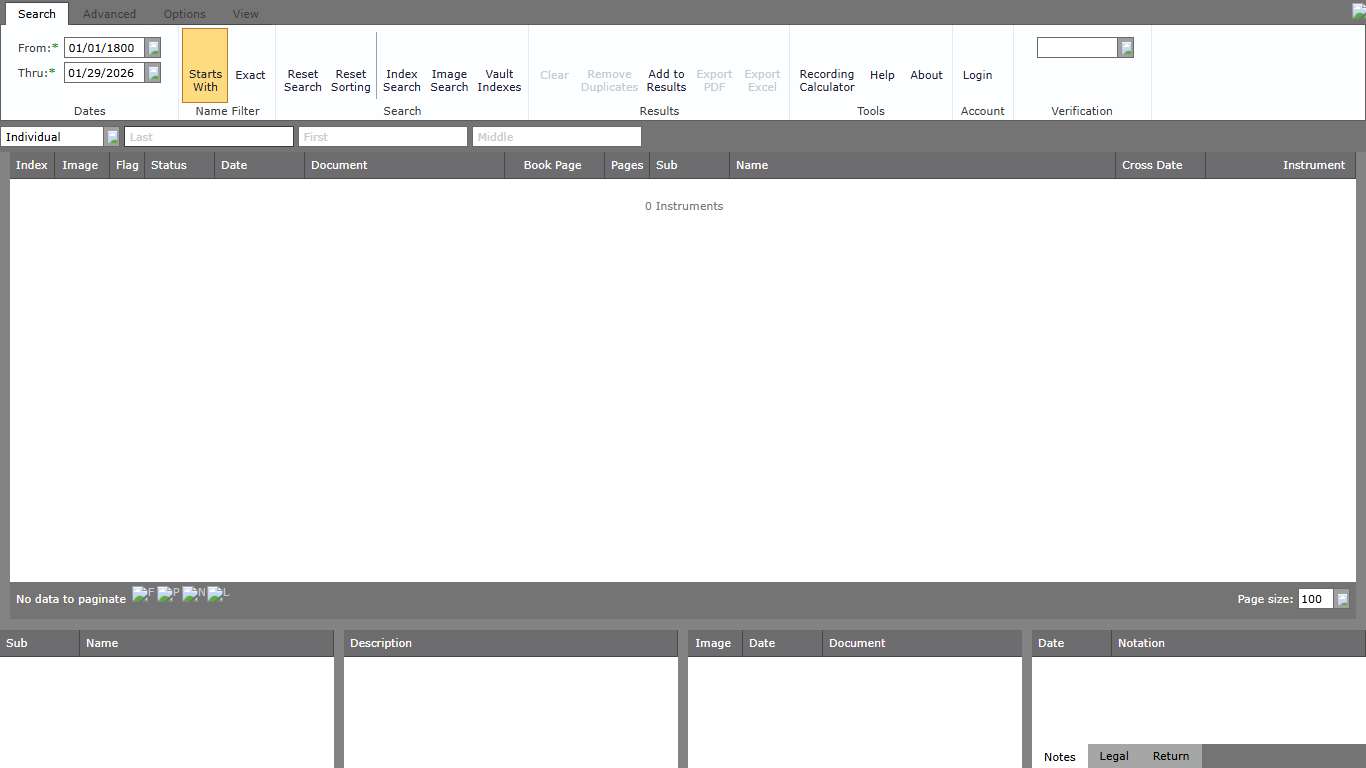Go to next page pagination icon

[192, 594]
